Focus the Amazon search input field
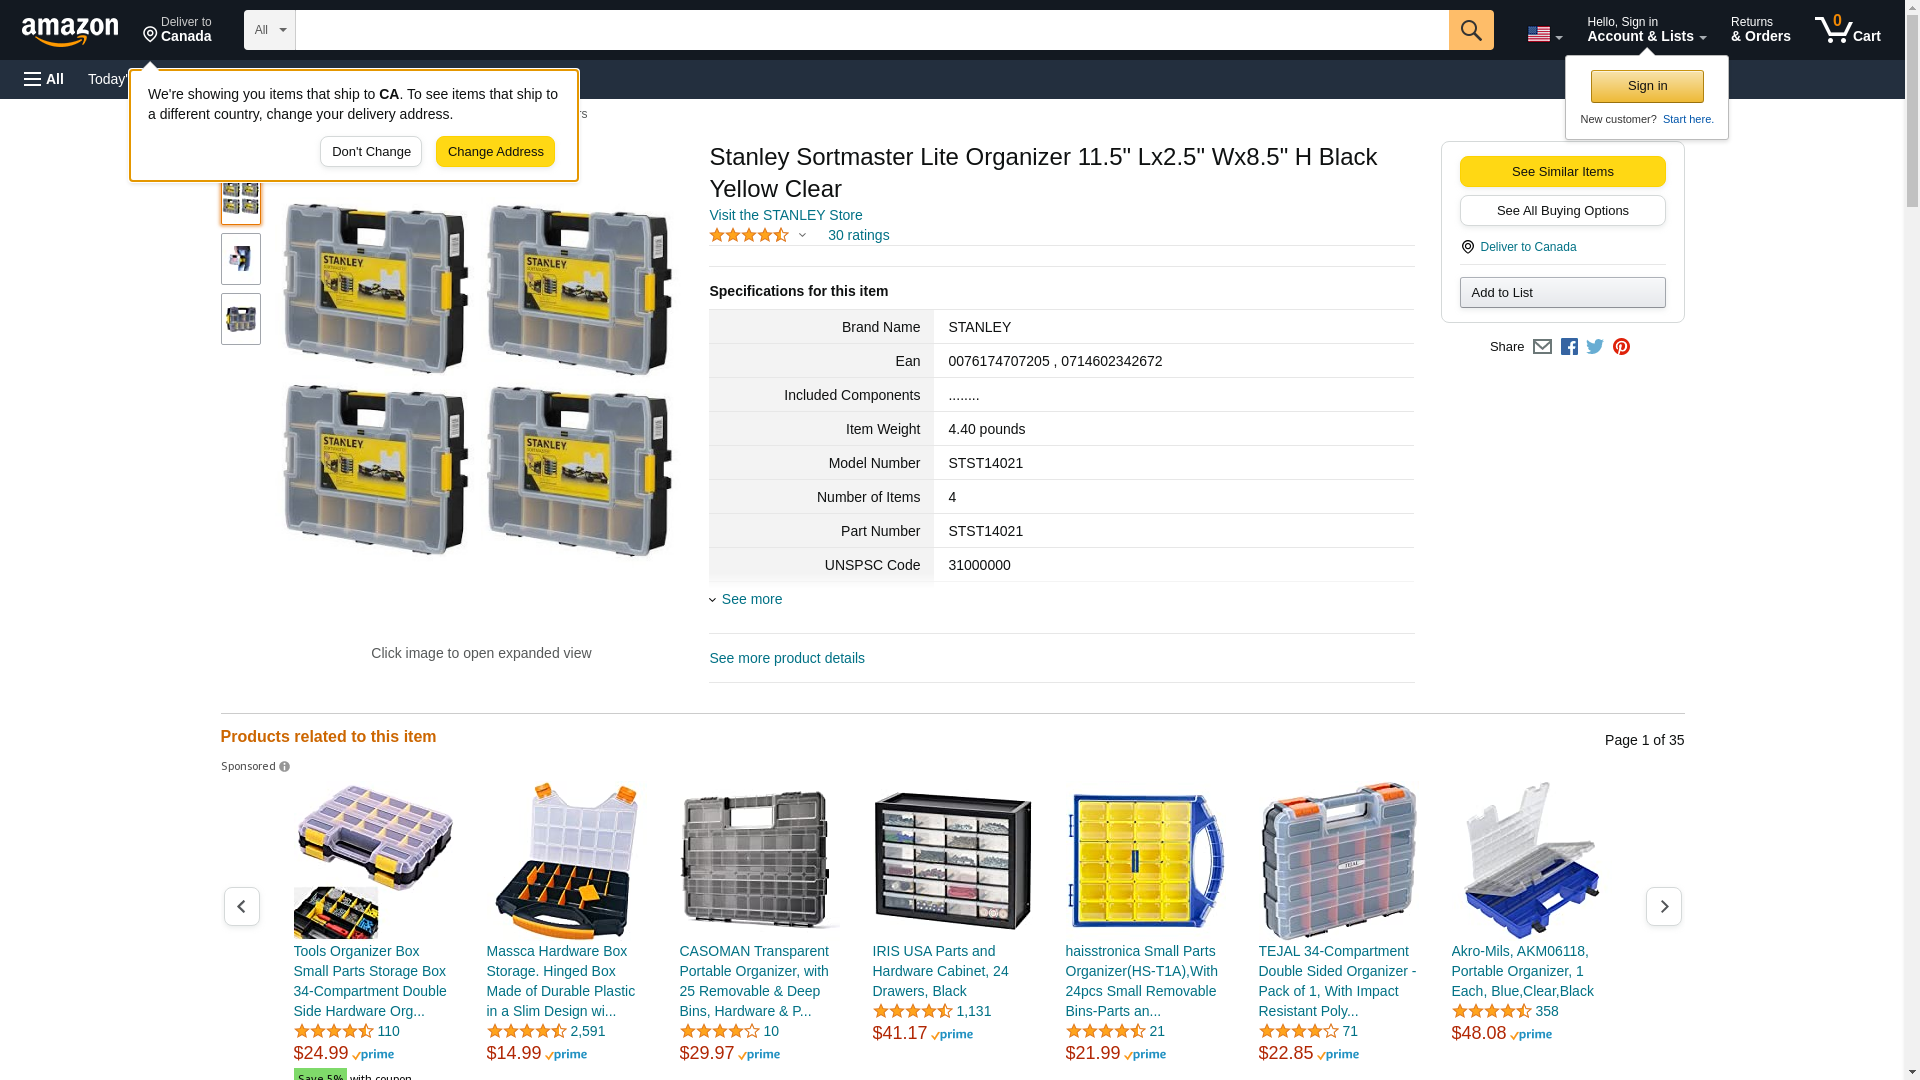Viewport: 1920px width, 1080px height. tap(872, 30)
